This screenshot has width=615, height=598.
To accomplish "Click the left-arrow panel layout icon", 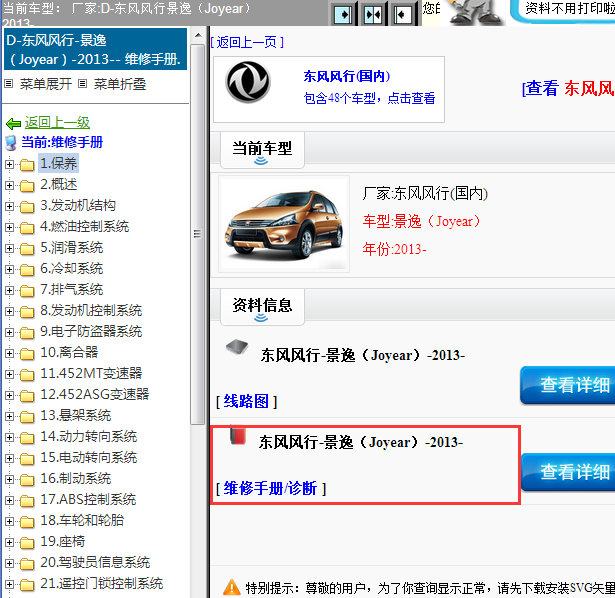I will tap(402, 15).
